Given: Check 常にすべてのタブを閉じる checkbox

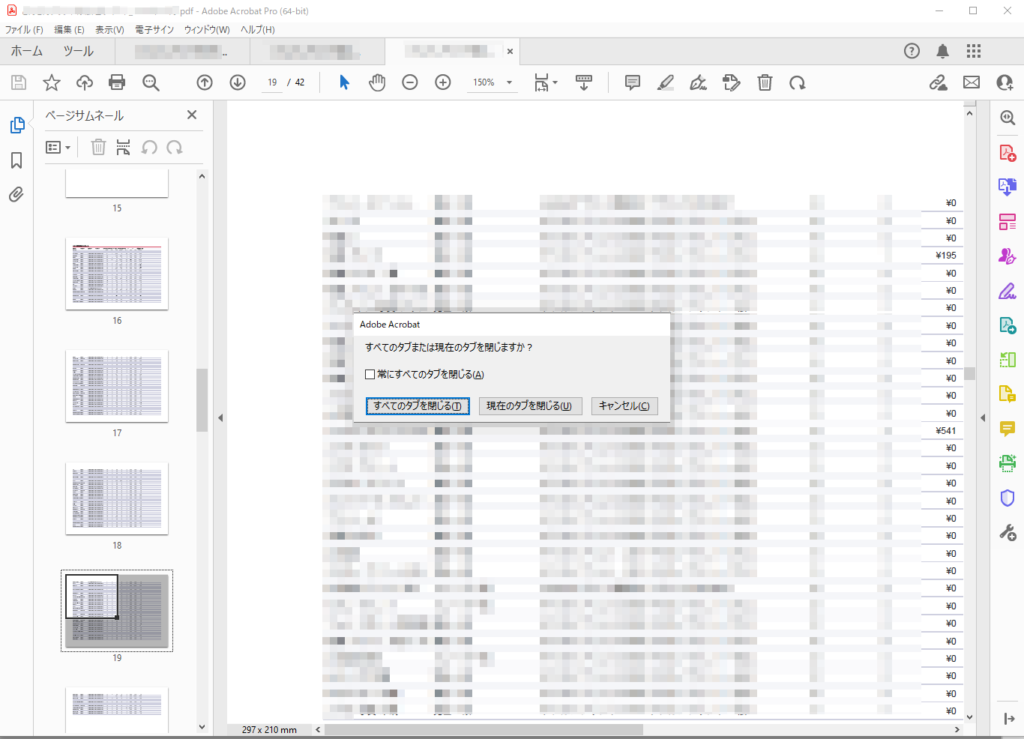Looking at the screenshot, I should point(370,374).
